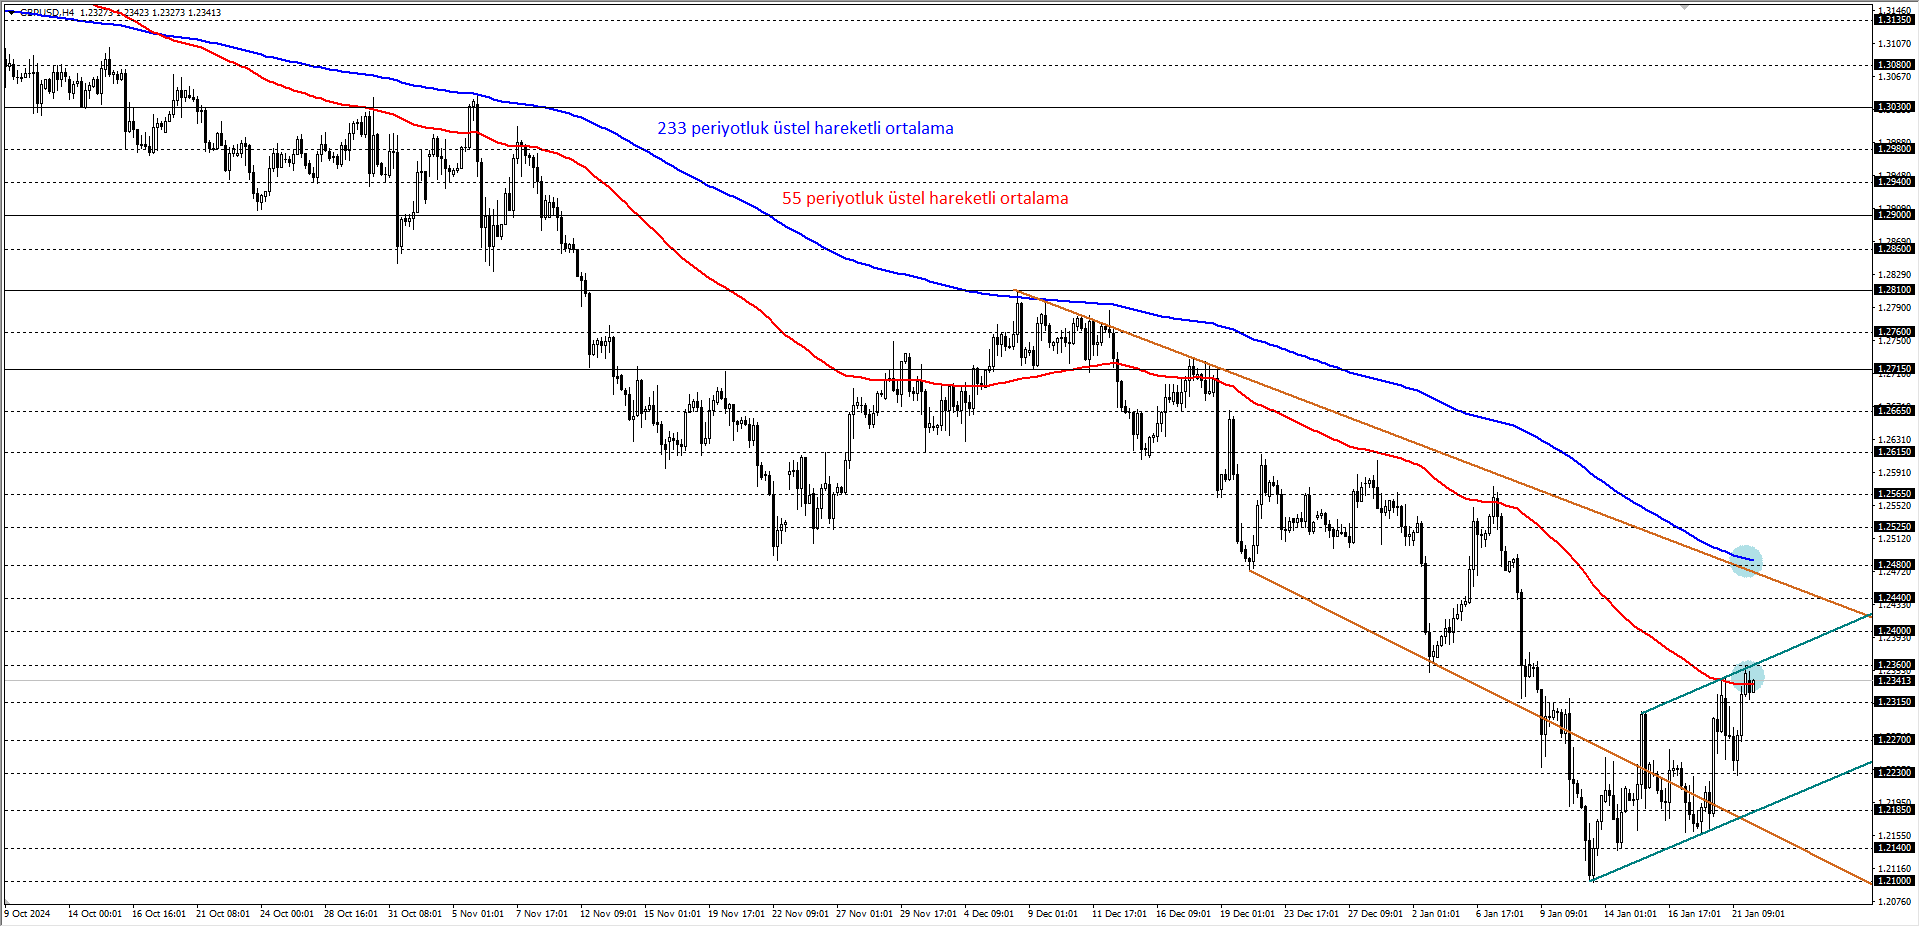Screen dimensions: 1920x927
Task: Click the 1.30800 price level tag
Action: 1894,65
